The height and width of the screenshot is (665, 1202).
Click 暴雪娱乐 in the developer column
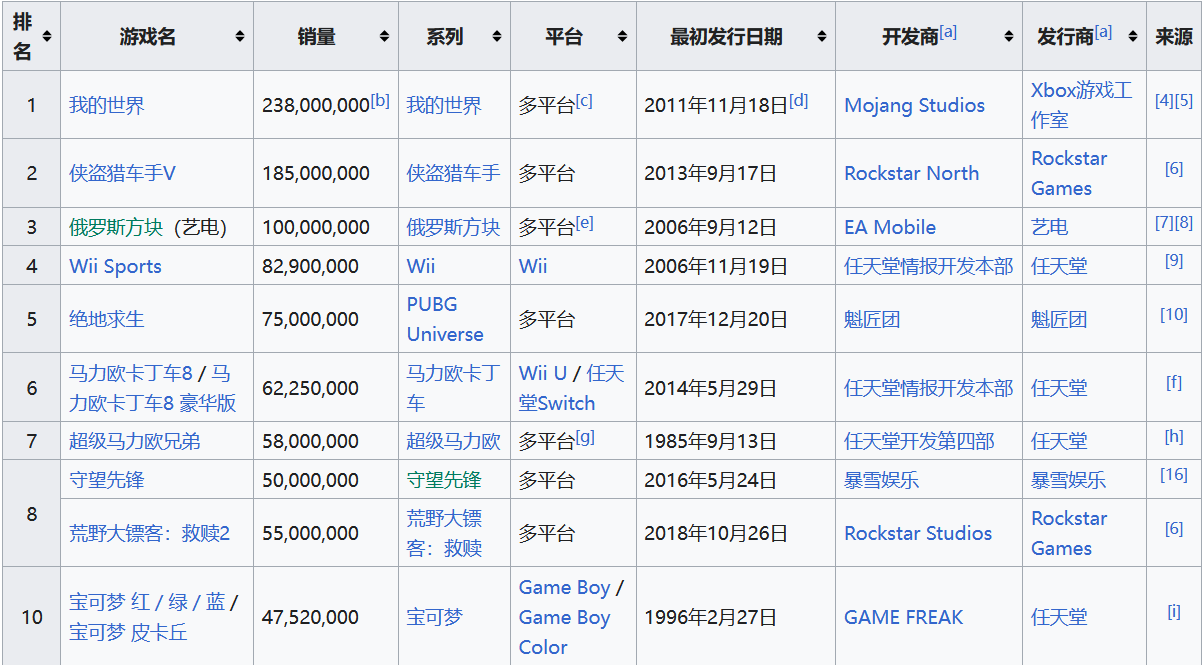point(882,480)
